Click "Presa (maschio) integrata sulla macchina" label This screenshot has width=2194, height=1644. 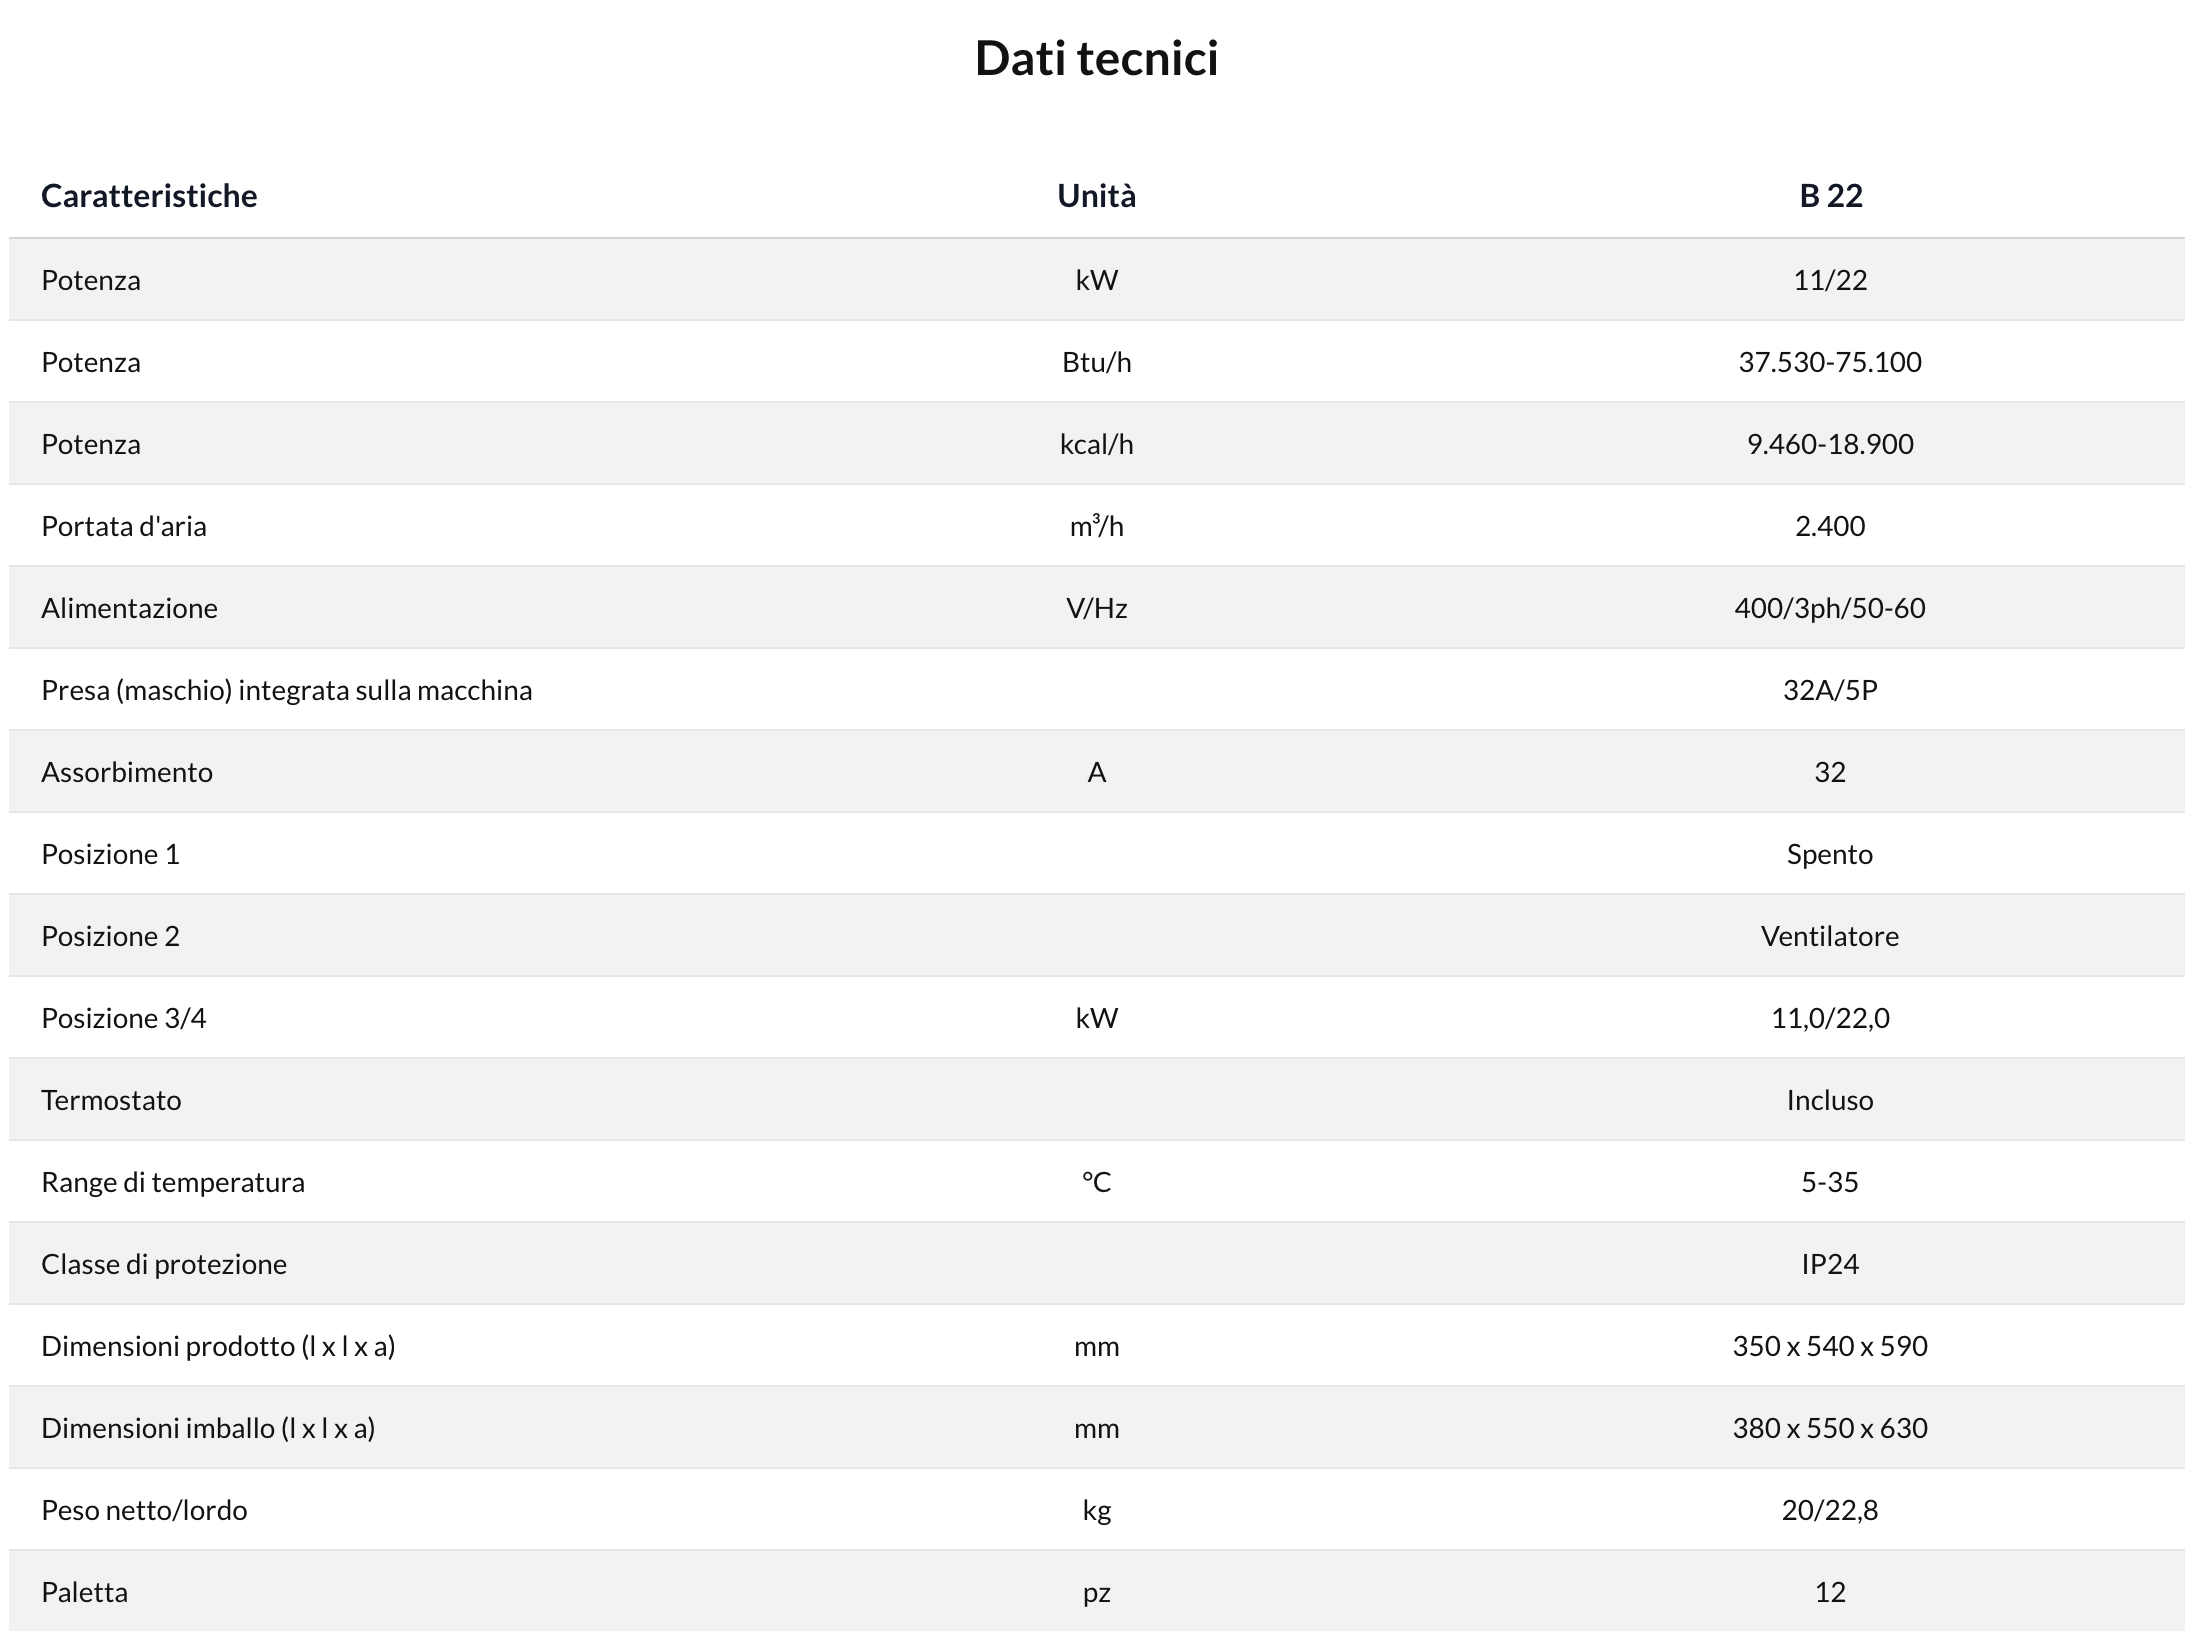pos(286,690)
